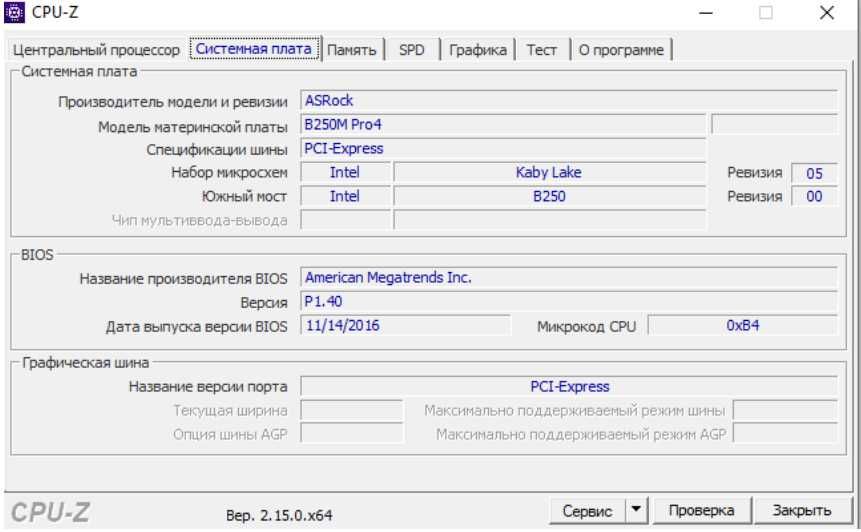This screenshot has width=861, height=532.
Task: Click the Название производителя BIOS label
Action: click(183, 279)
